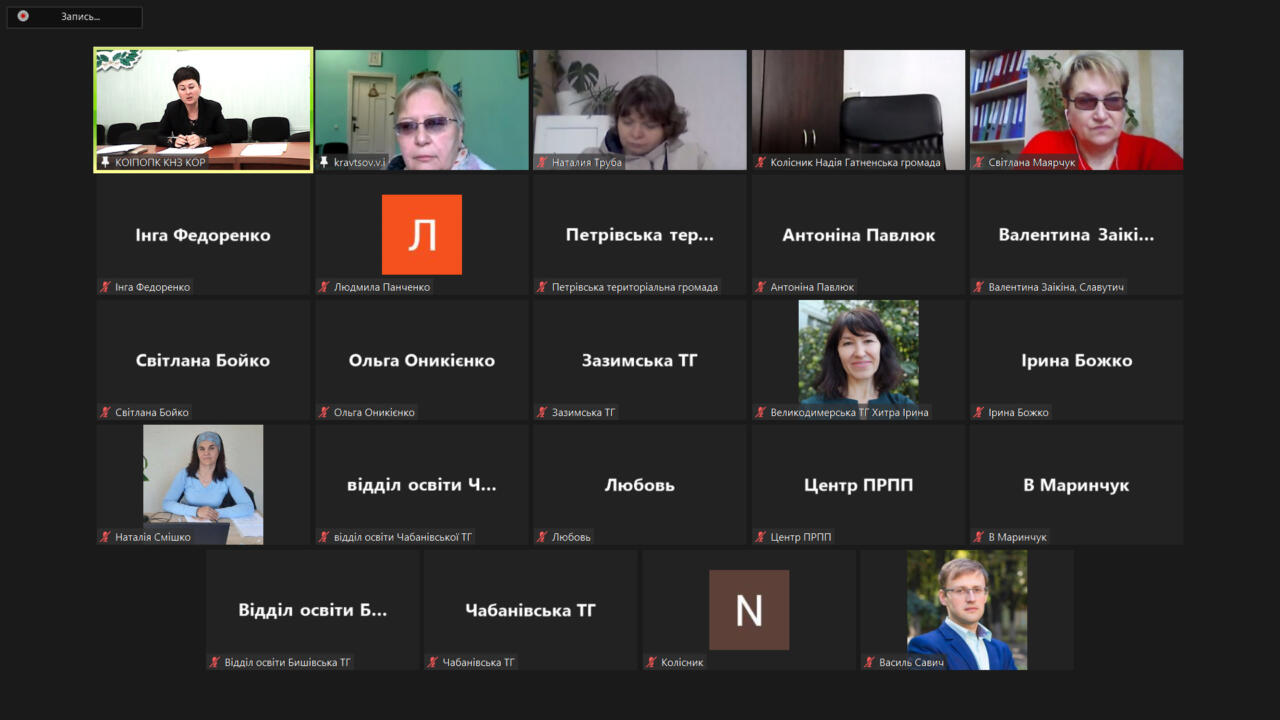The width and height of the screenshot is (1280, 720).
Task: Click the large 'відділ освіти Ч...' tile name
Action: tap(422, 486)
